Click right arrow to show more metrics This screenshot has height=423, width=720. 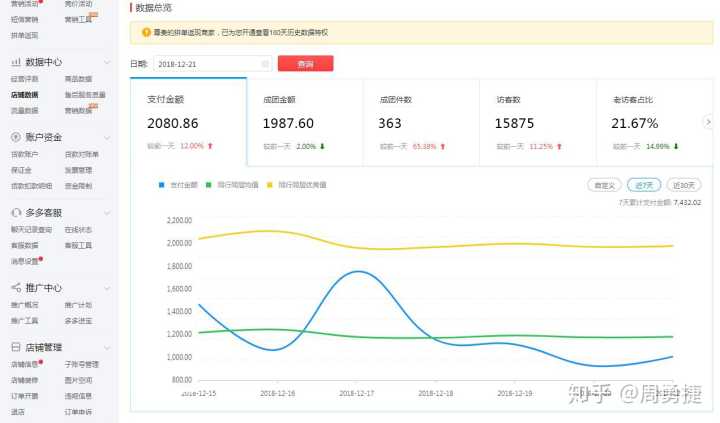click(x=709, y=122)
